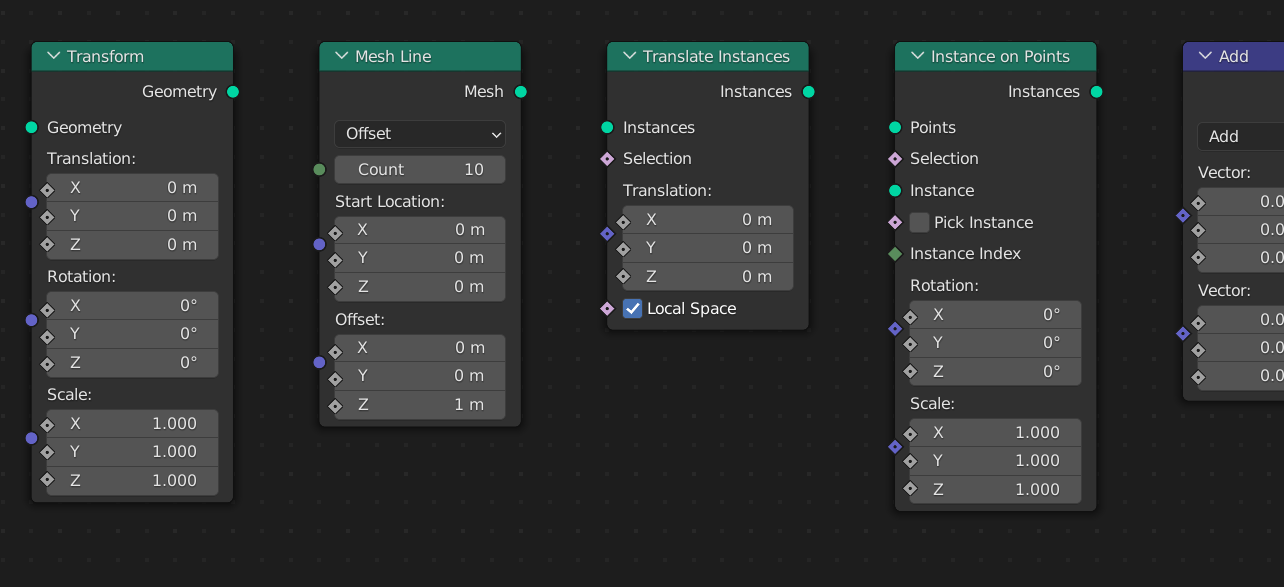Uncheck the Local Space checkbox
The width and height of the screenshot is (1284, 587).
pyautogui.click(x=632, y=309)
